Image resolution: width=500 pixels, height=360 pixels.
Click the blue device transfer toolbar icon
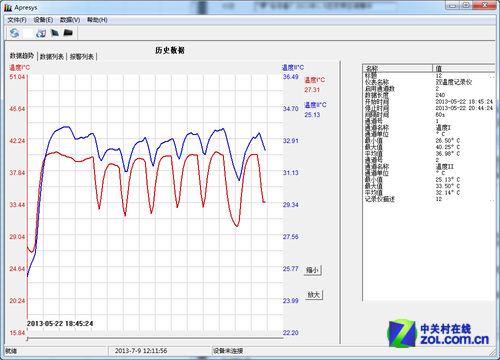pyautogui.click(x=41, y=33)
